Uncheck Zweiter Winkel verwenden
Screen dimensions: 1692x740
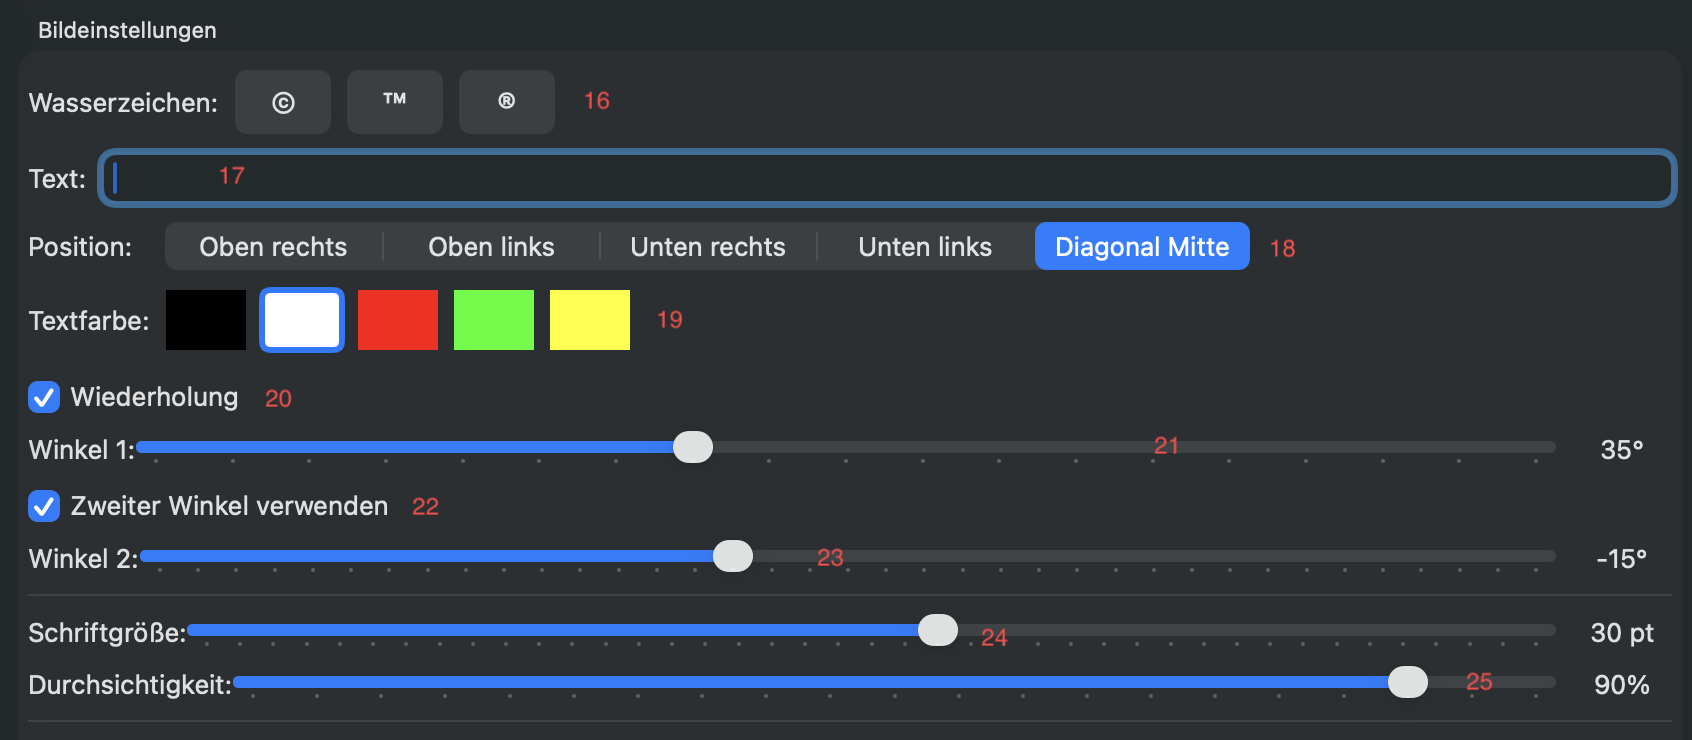[44, 506]
